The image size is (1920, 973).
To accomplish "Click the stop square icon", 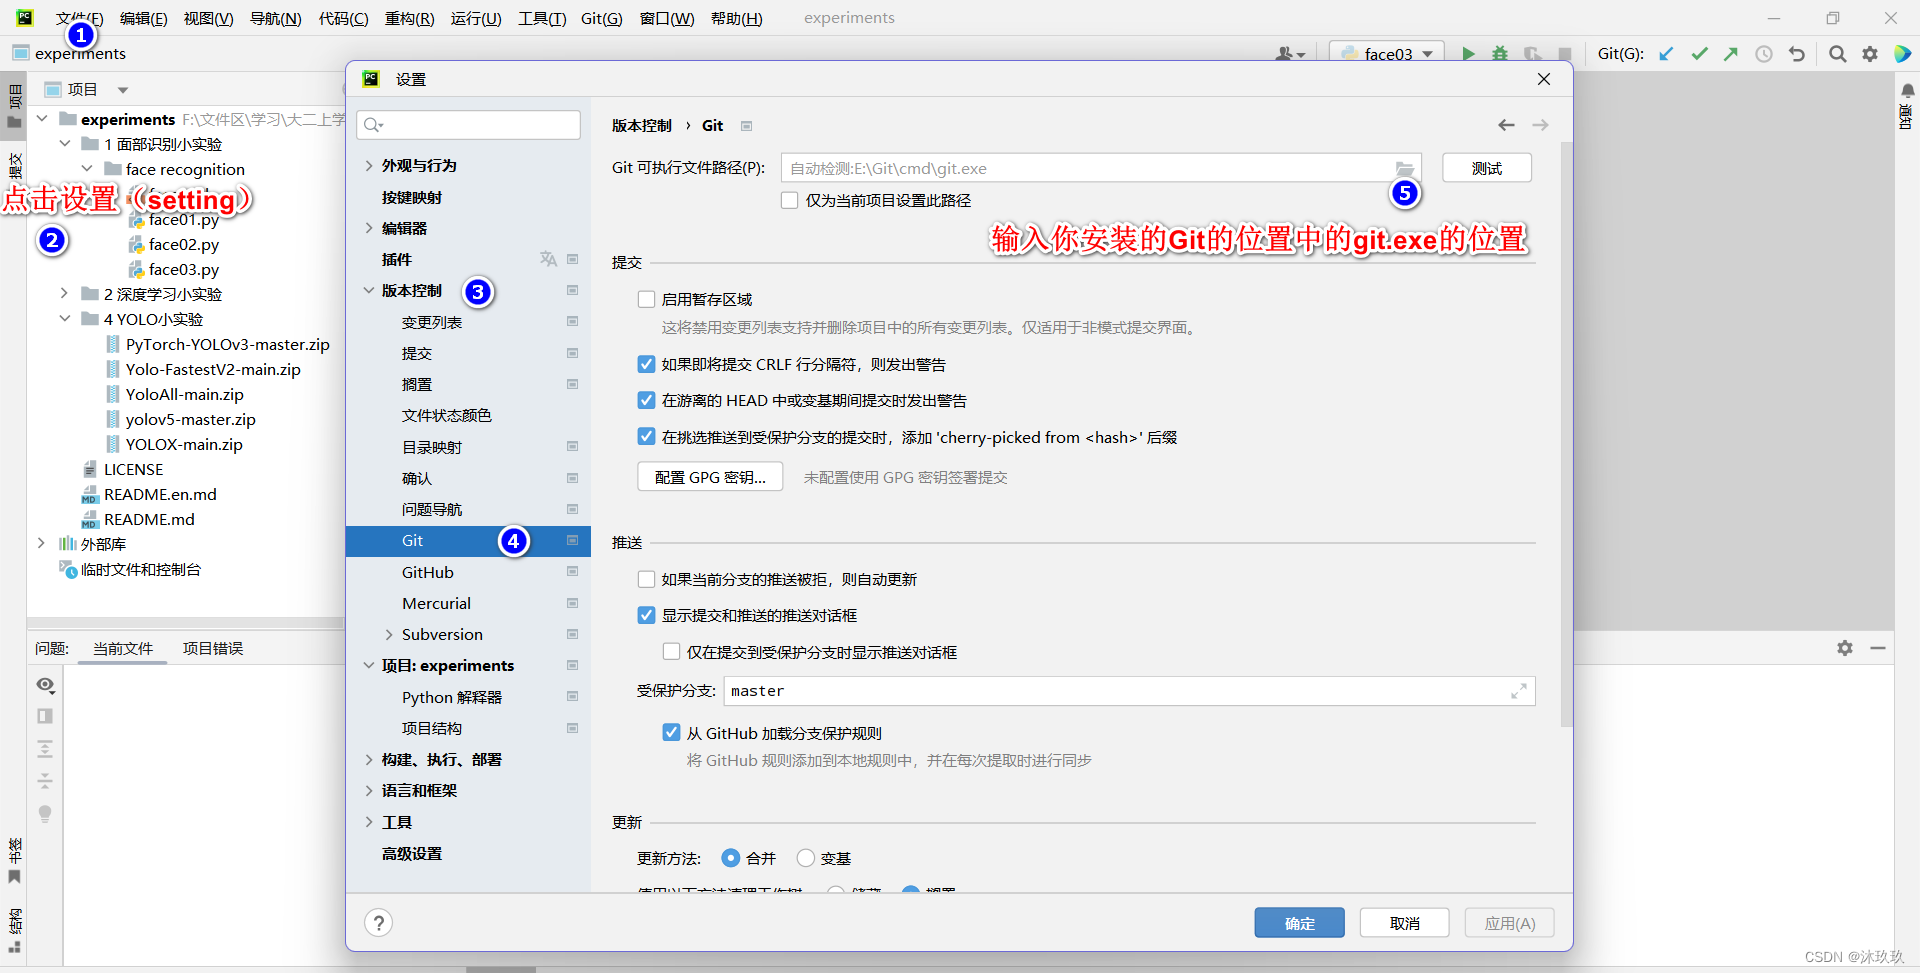I will click(1565, 54).
